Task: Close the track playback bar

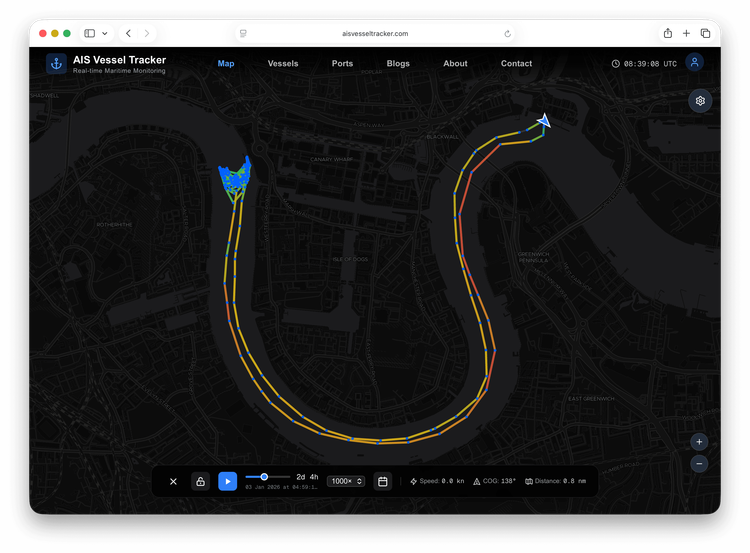Action: (173, 481)
